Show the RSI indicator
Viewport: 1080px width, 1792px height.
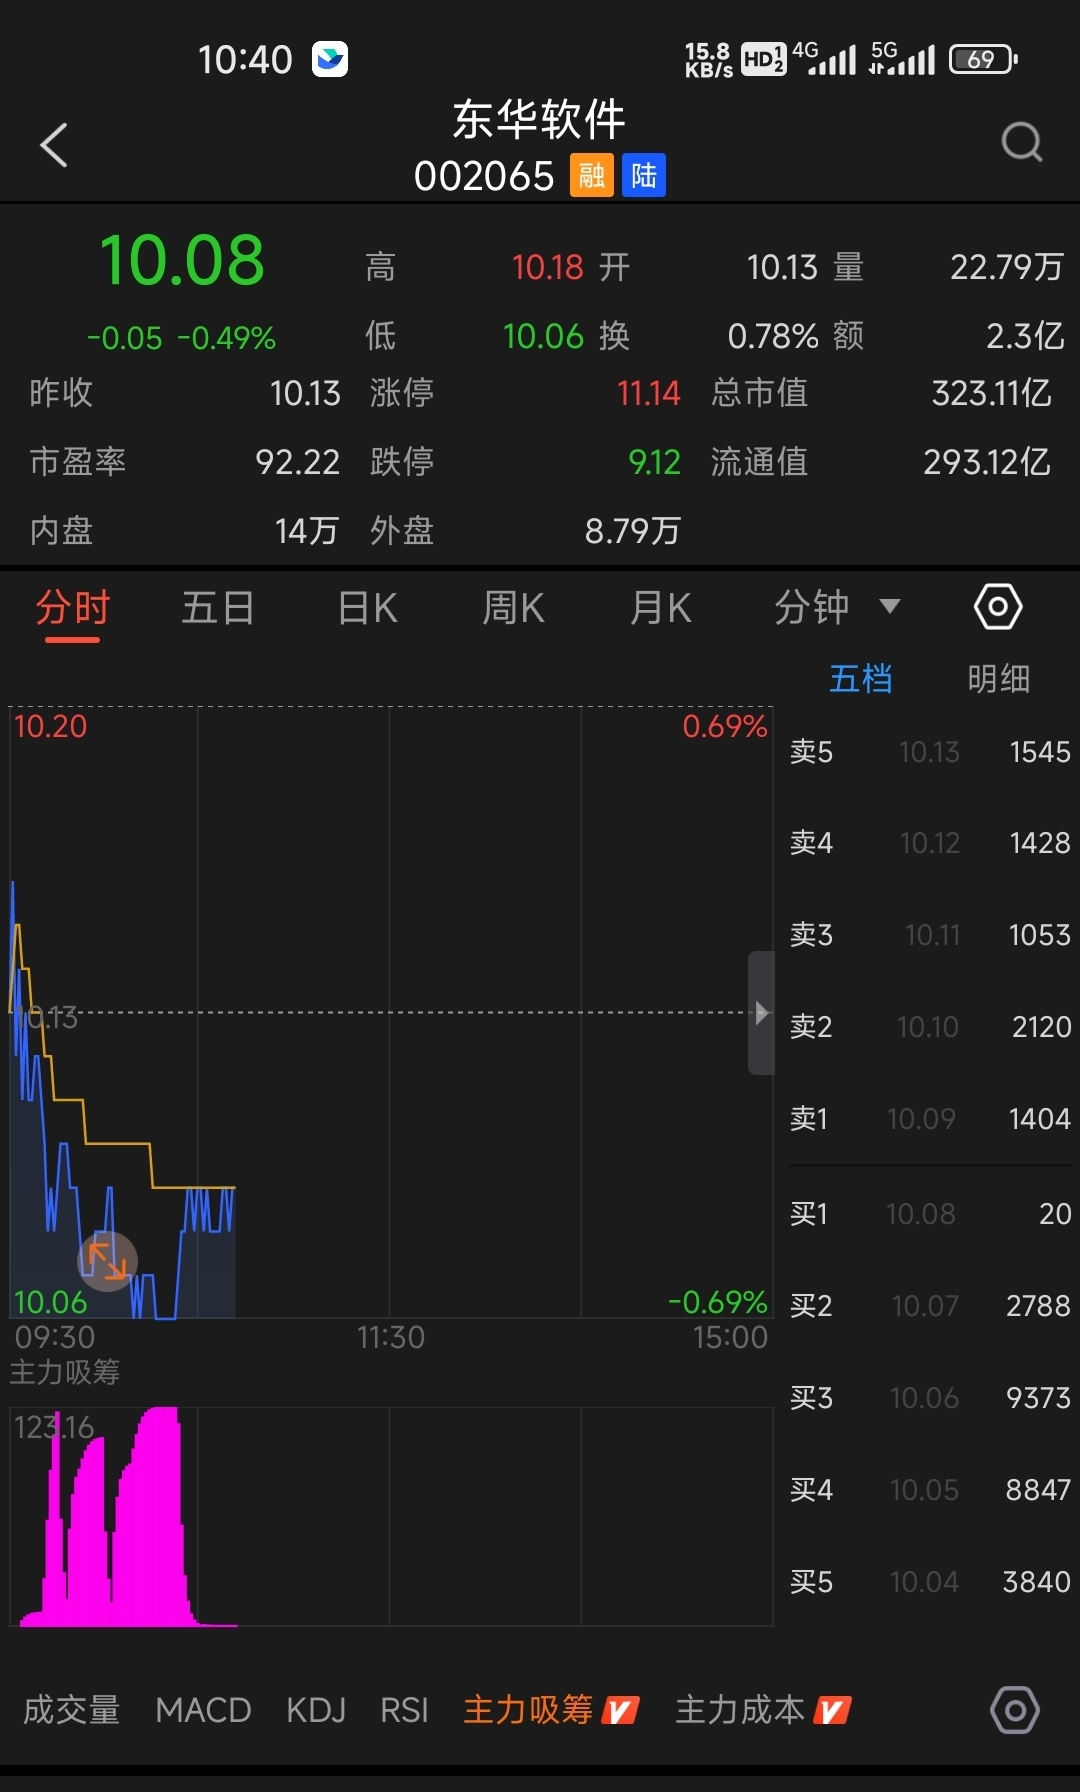point(404,1710)
